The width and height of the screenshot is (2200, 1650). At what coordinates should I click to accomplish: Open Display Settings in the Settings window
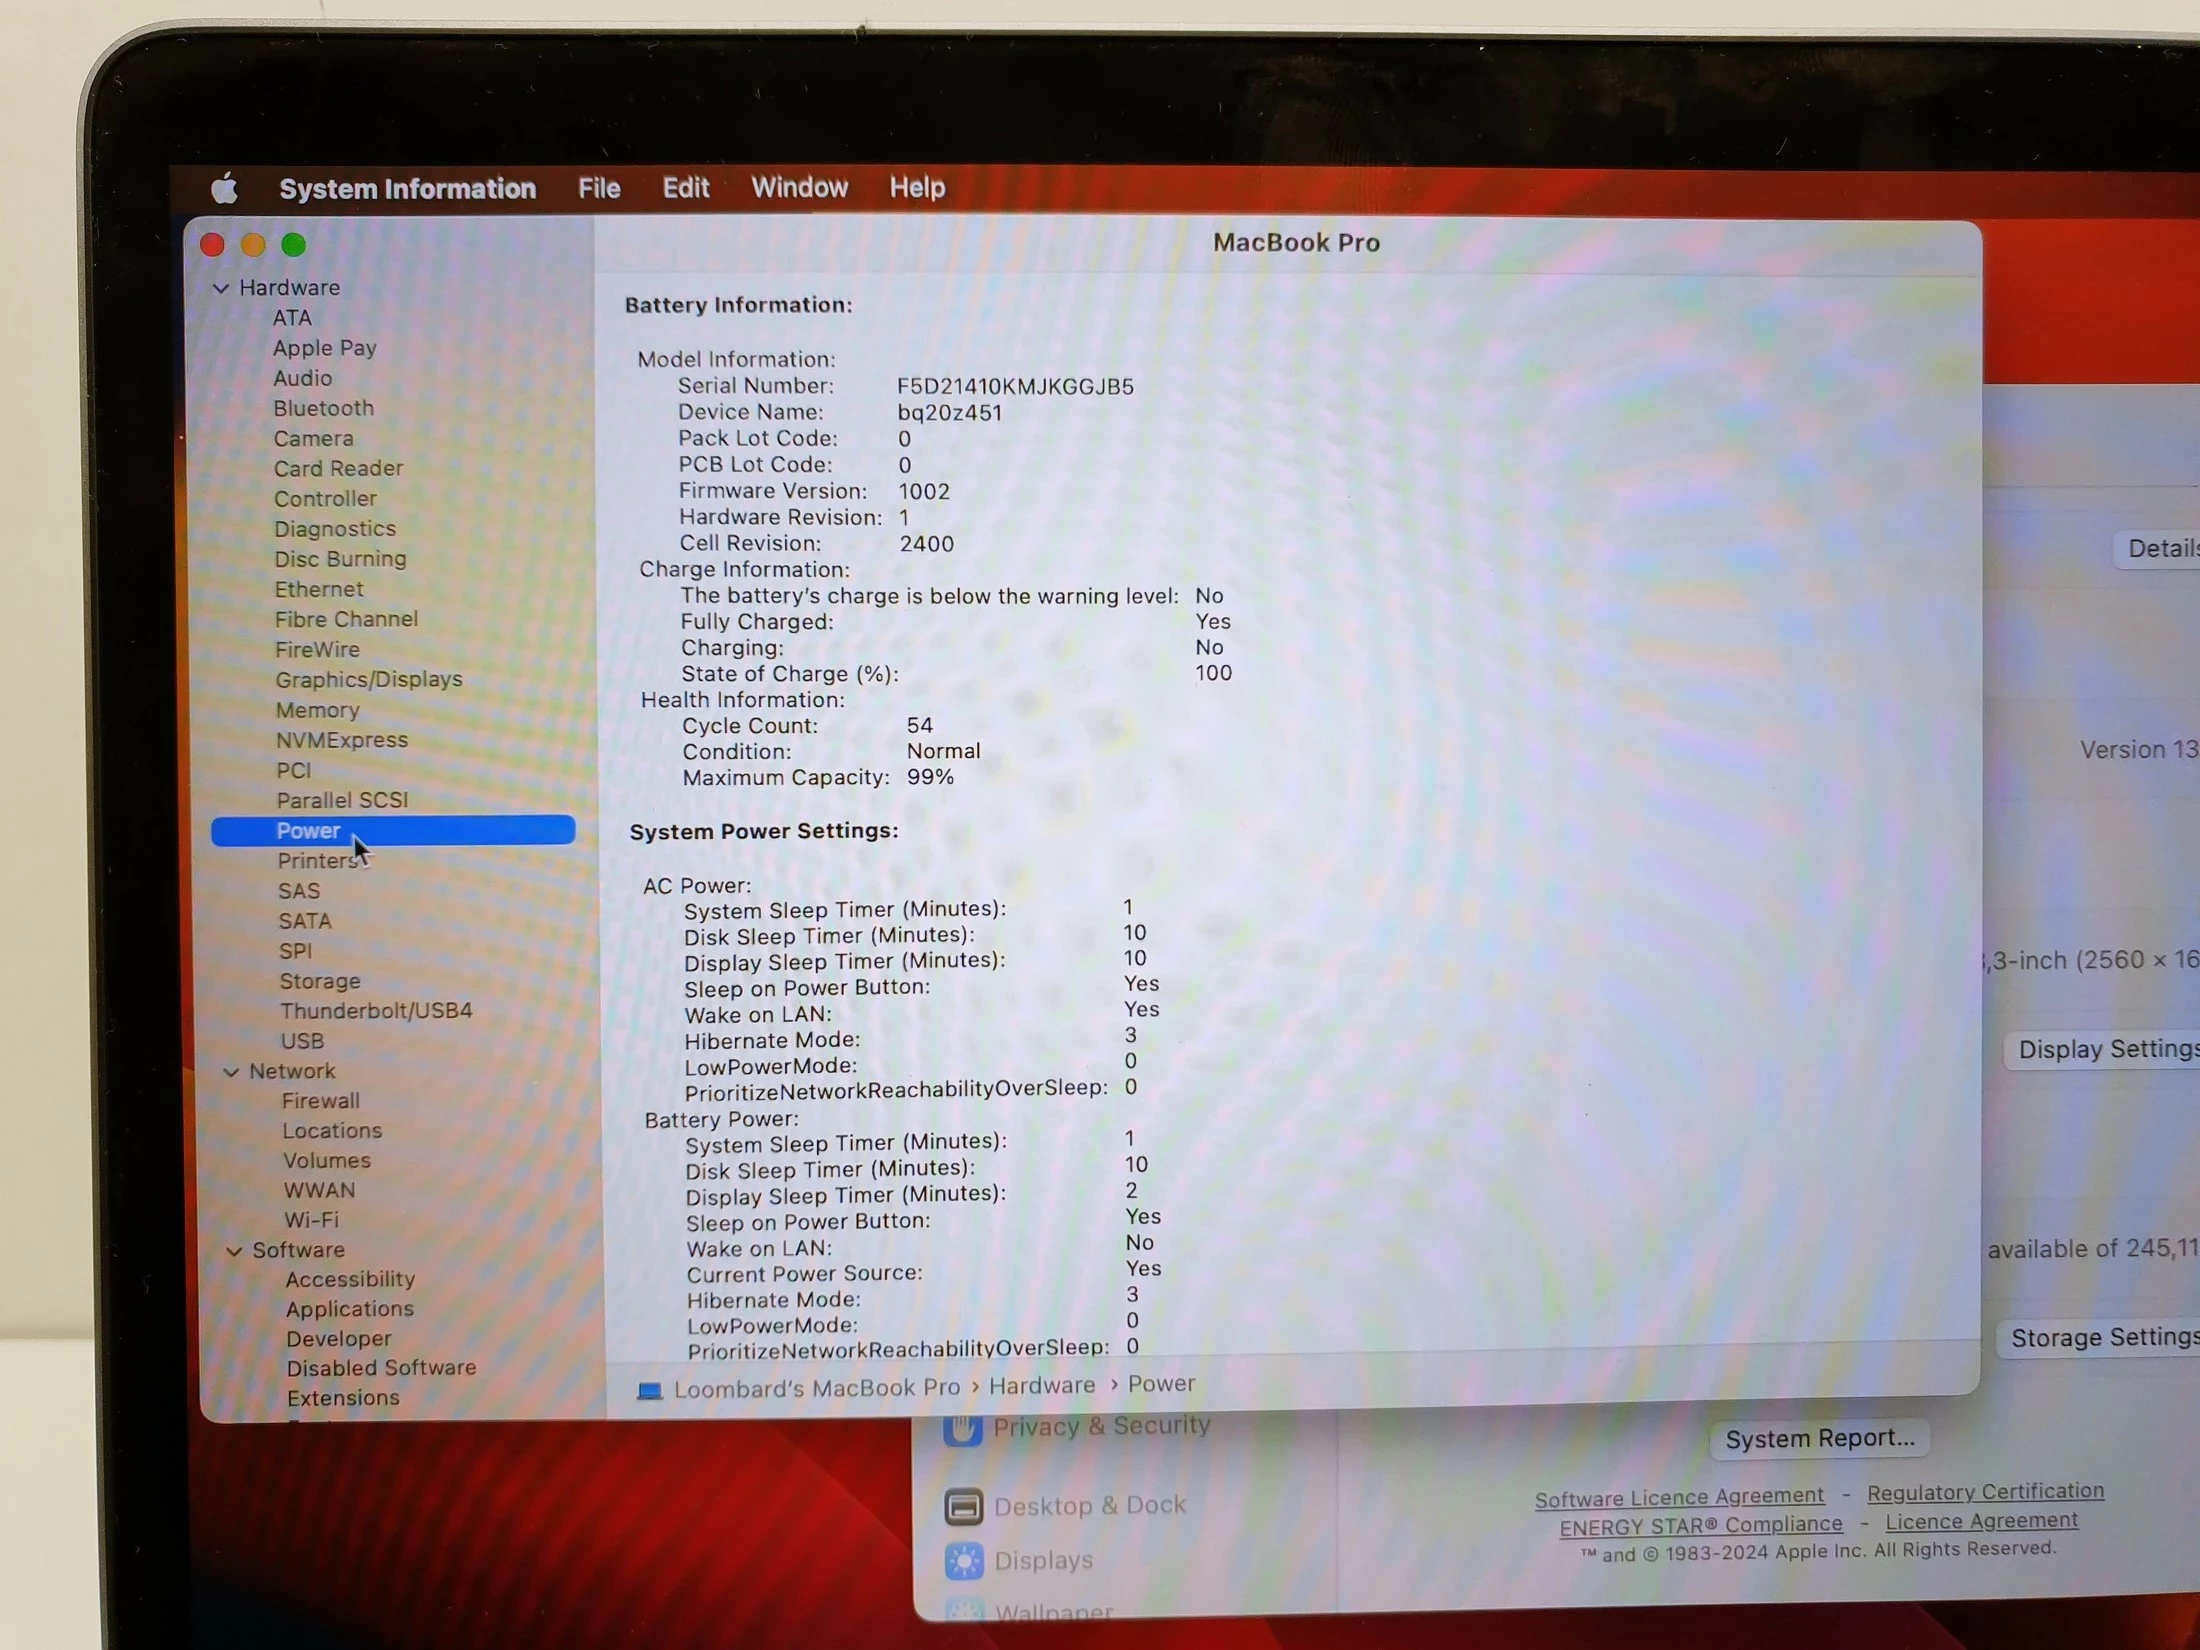2103,1050
